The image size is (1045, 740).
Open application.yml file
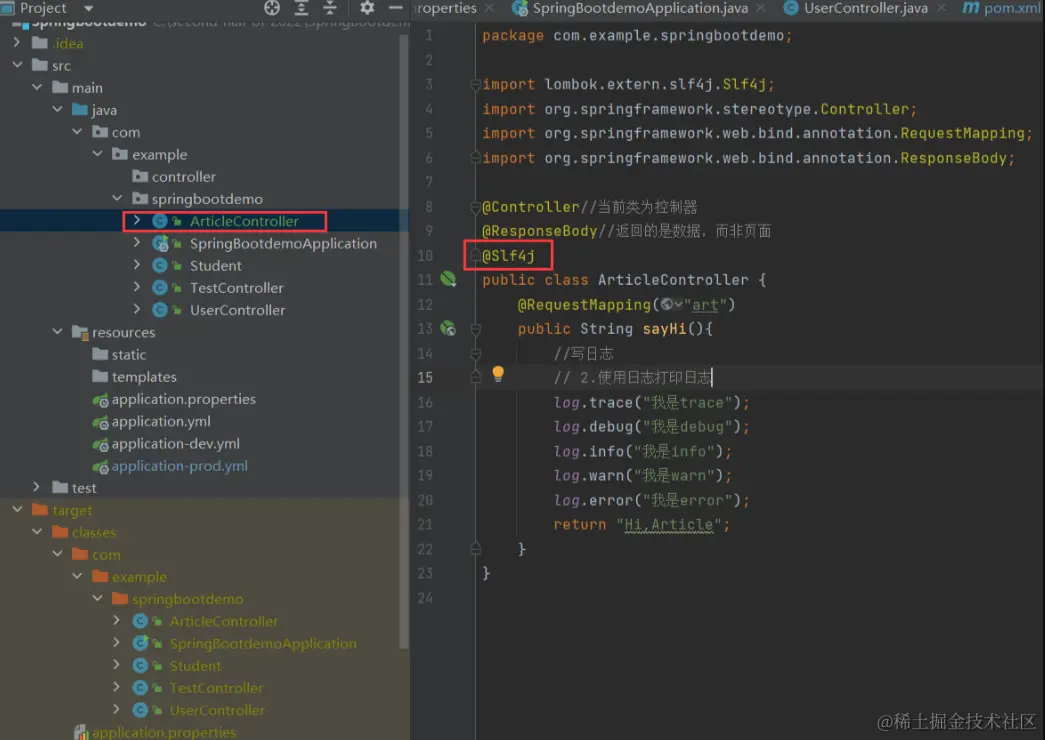coord(161,421)
